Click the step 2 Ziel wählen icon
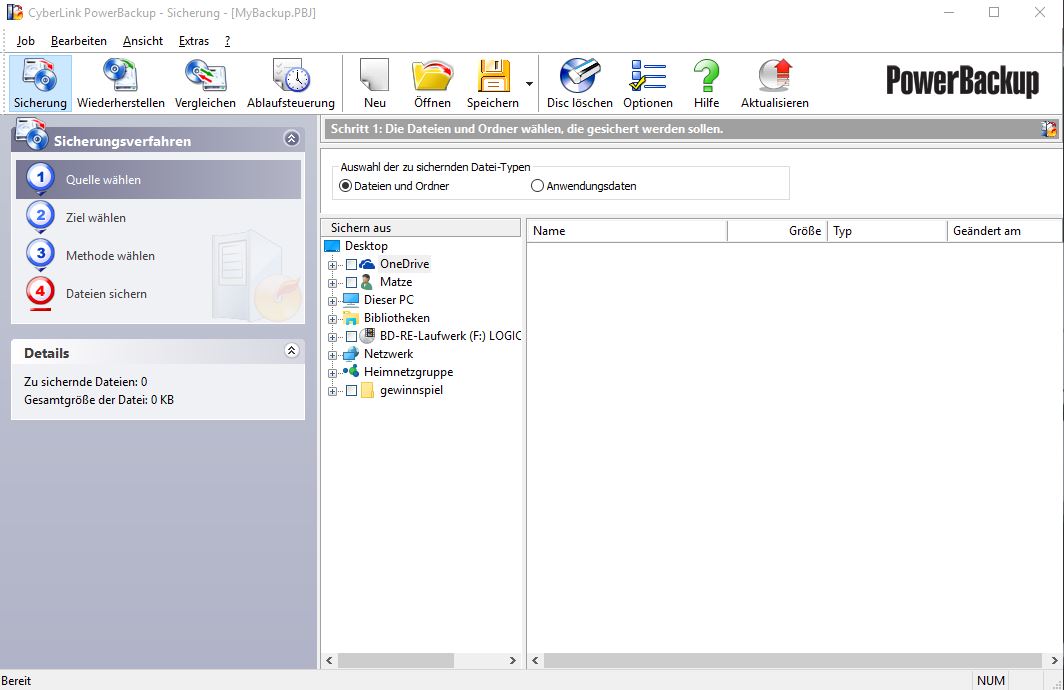 click(41, 217)
